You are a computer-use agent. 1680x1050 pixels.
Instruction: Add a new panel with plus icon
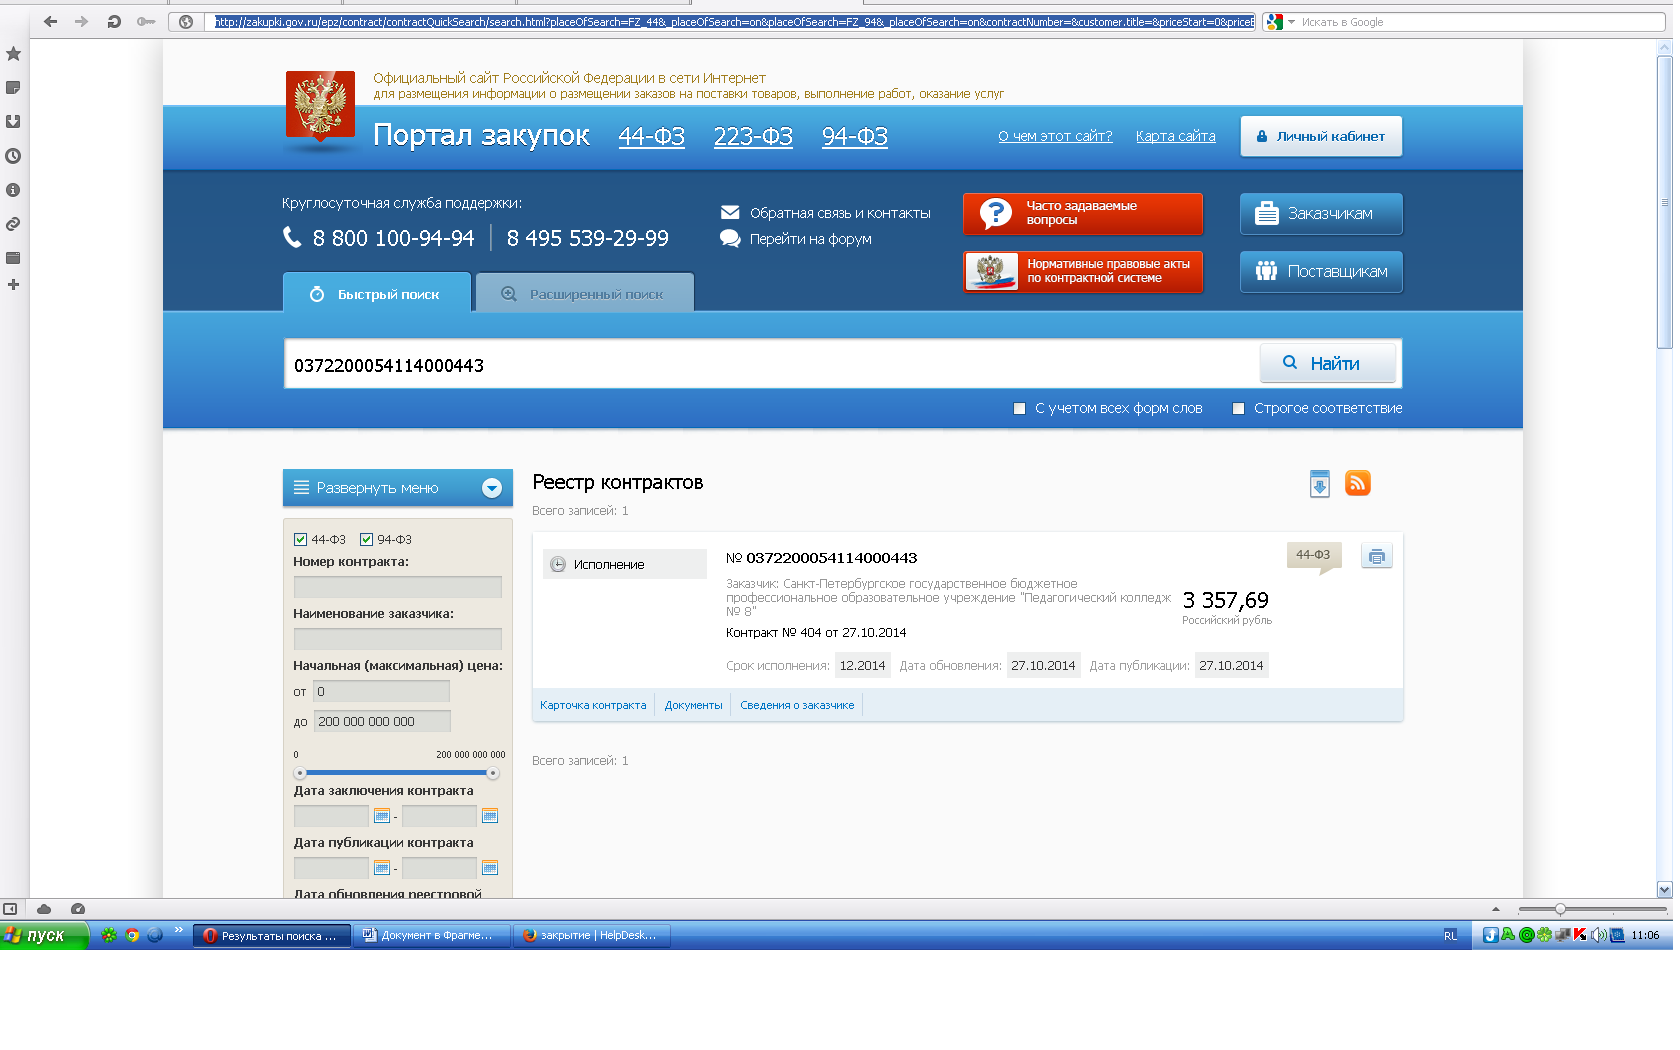pyautogui.click(x=13, y=285)
